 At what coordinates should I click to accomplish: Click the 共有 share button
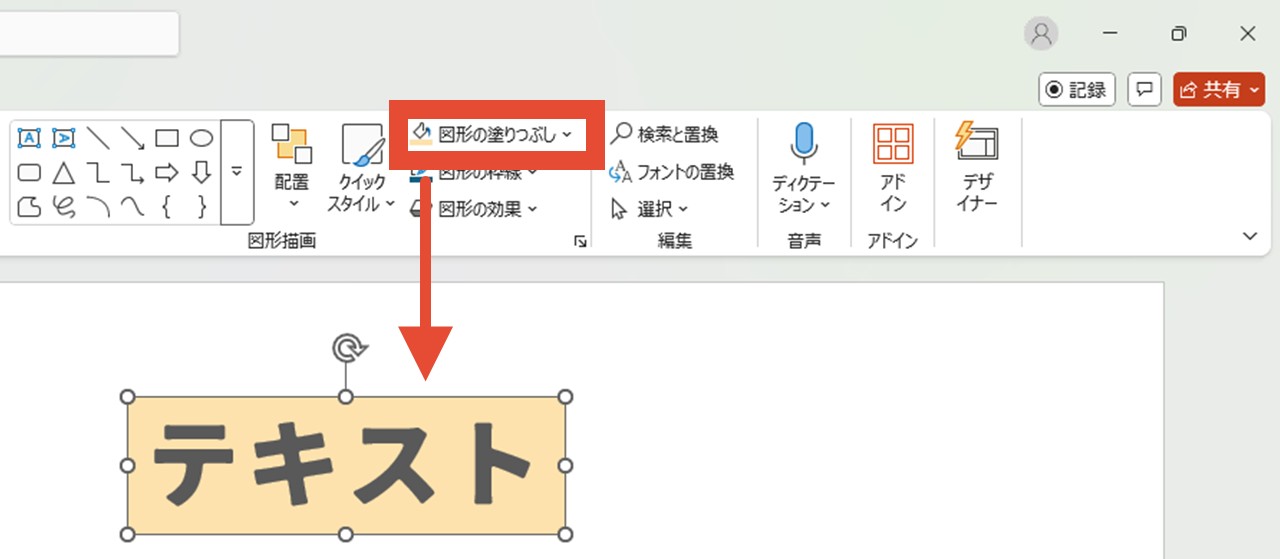coord(1219,90)
